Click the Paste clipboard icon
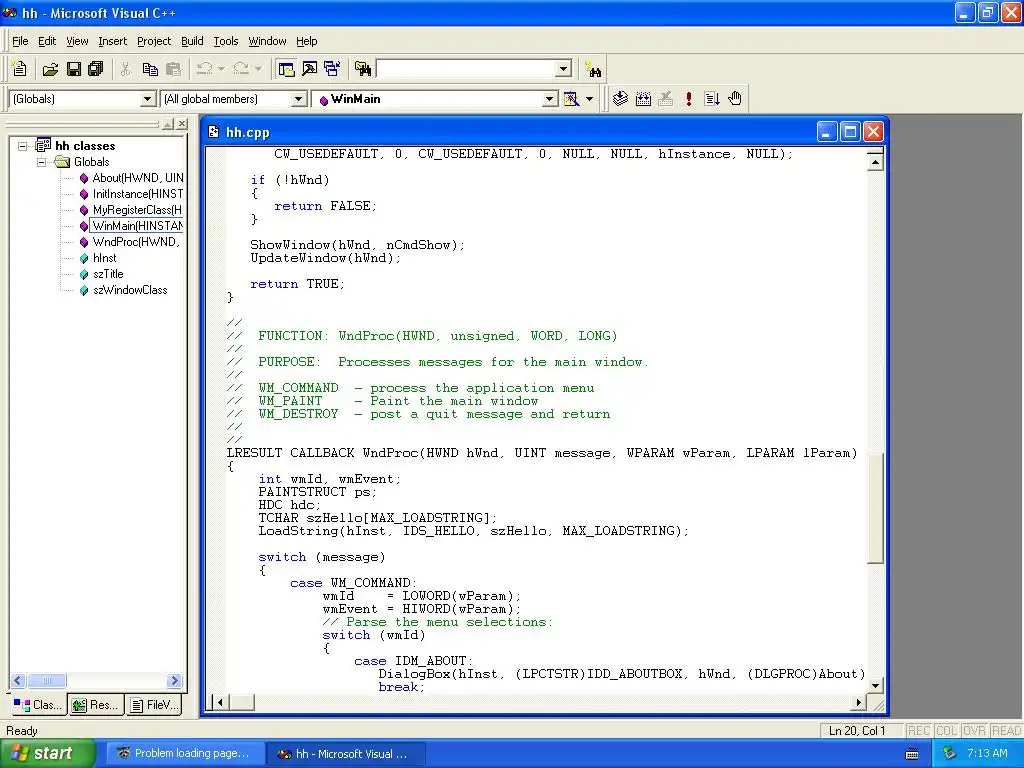1024x768 pixels. pos(173,69)
